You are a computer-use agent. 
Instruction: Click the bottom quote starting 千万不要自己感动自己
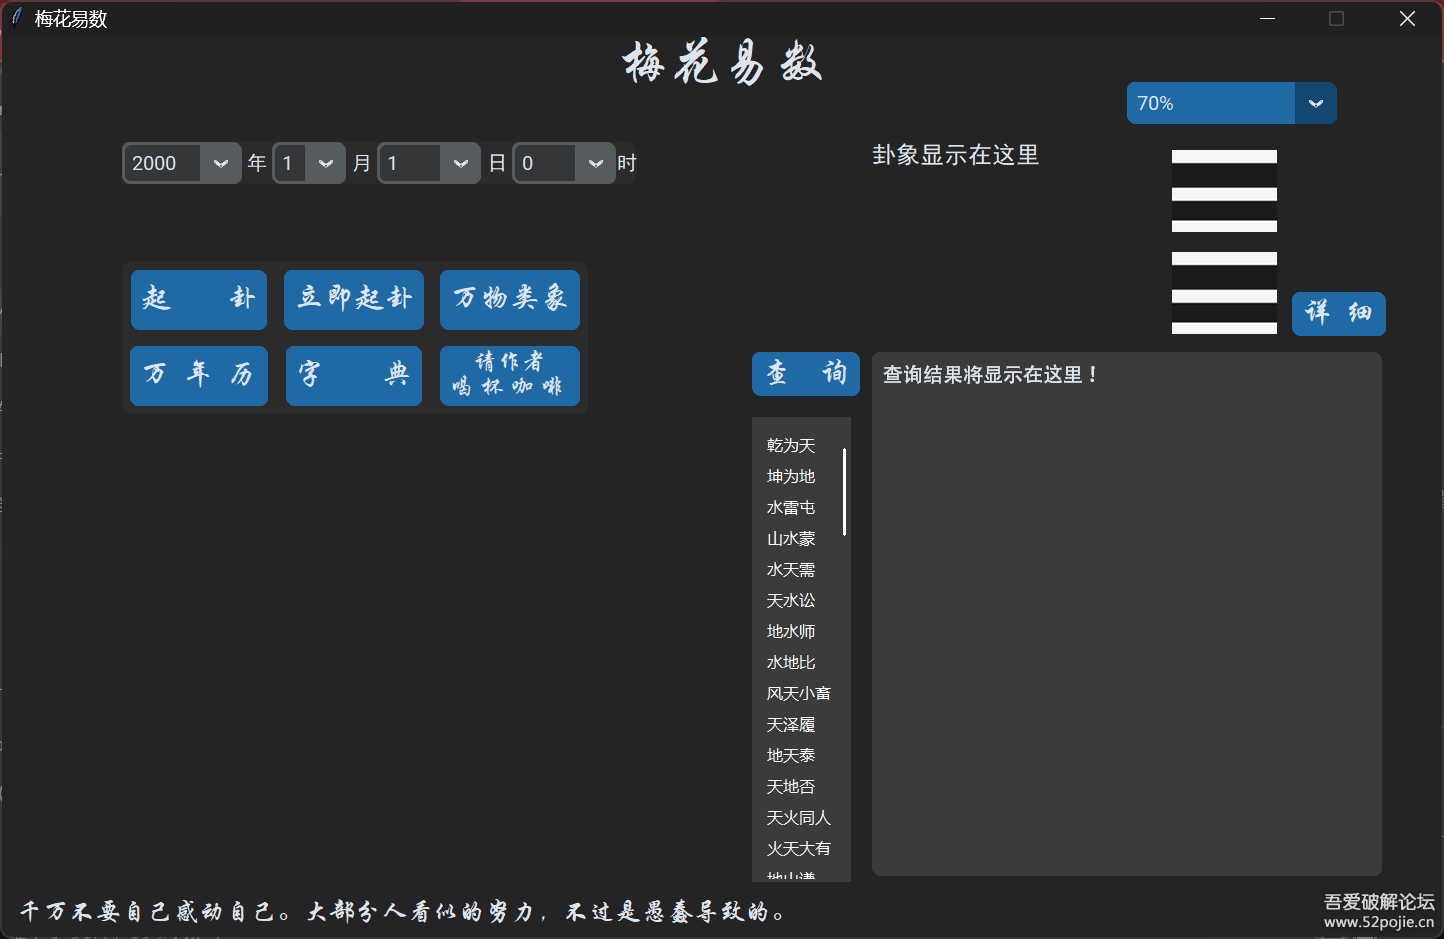[x=403, y=912]
